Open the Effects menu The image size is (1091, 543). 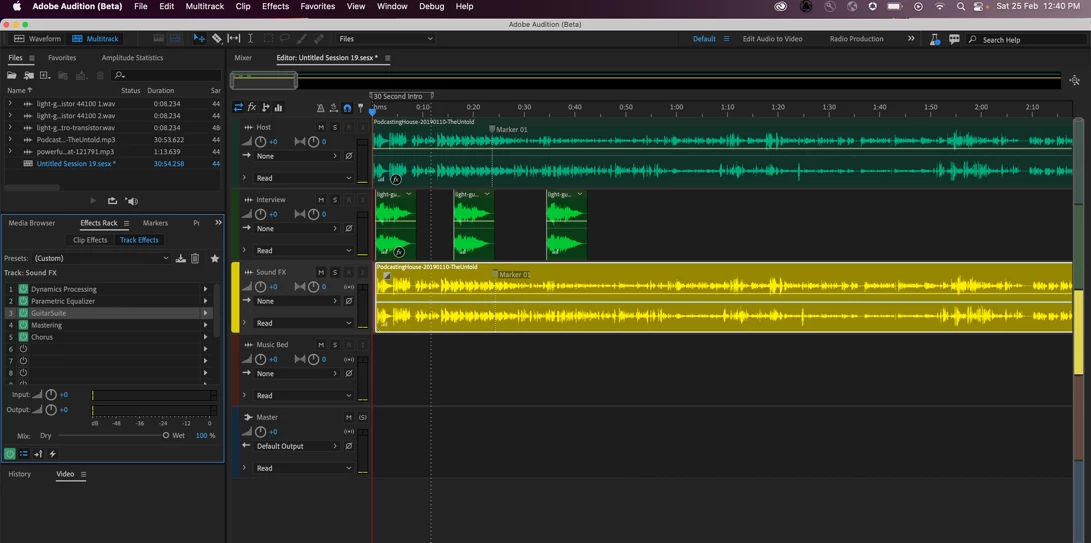[276, 6]
